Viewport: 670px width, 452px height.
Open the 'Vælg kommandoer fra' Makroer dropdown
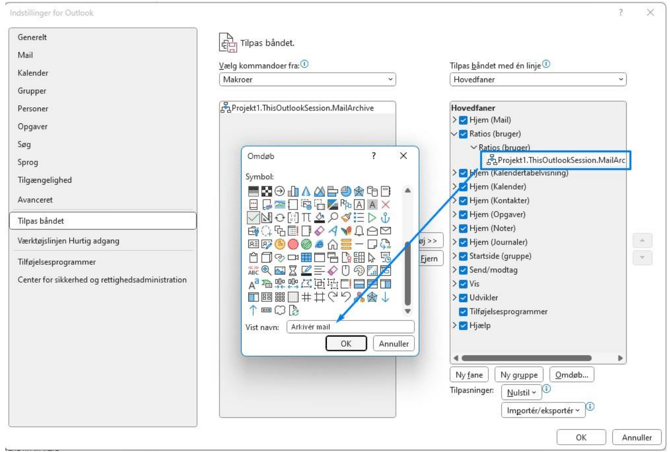tap(307, 79)
